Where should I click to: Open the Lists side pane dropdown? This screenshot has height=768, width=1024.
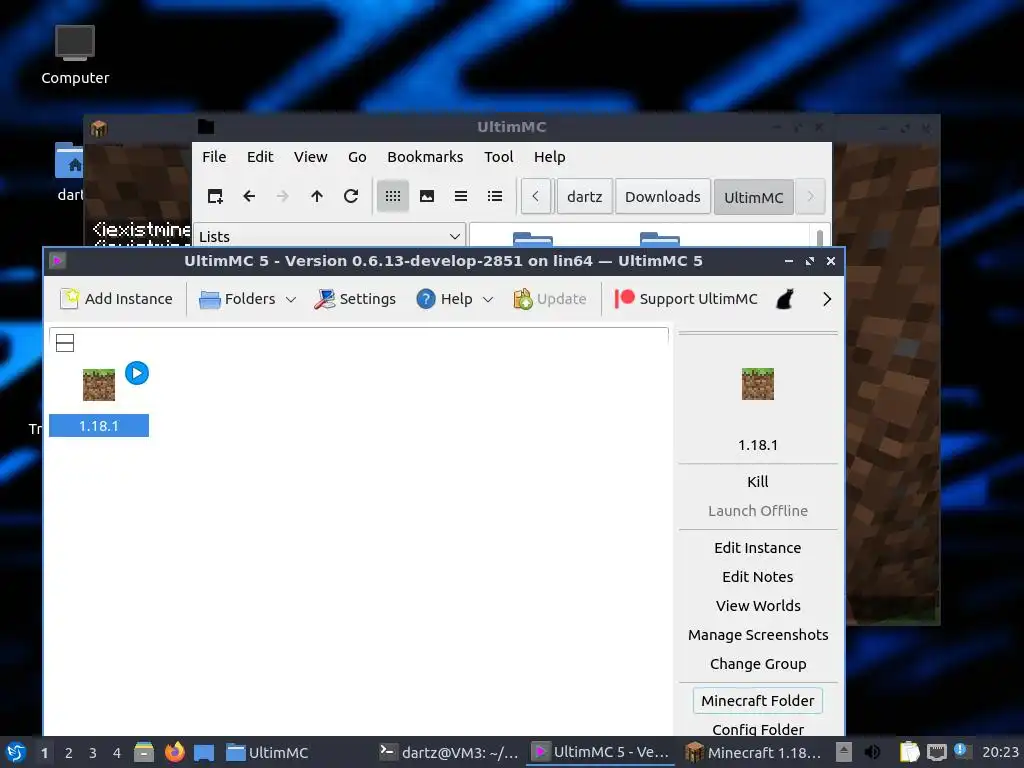[x=329, y=236]
